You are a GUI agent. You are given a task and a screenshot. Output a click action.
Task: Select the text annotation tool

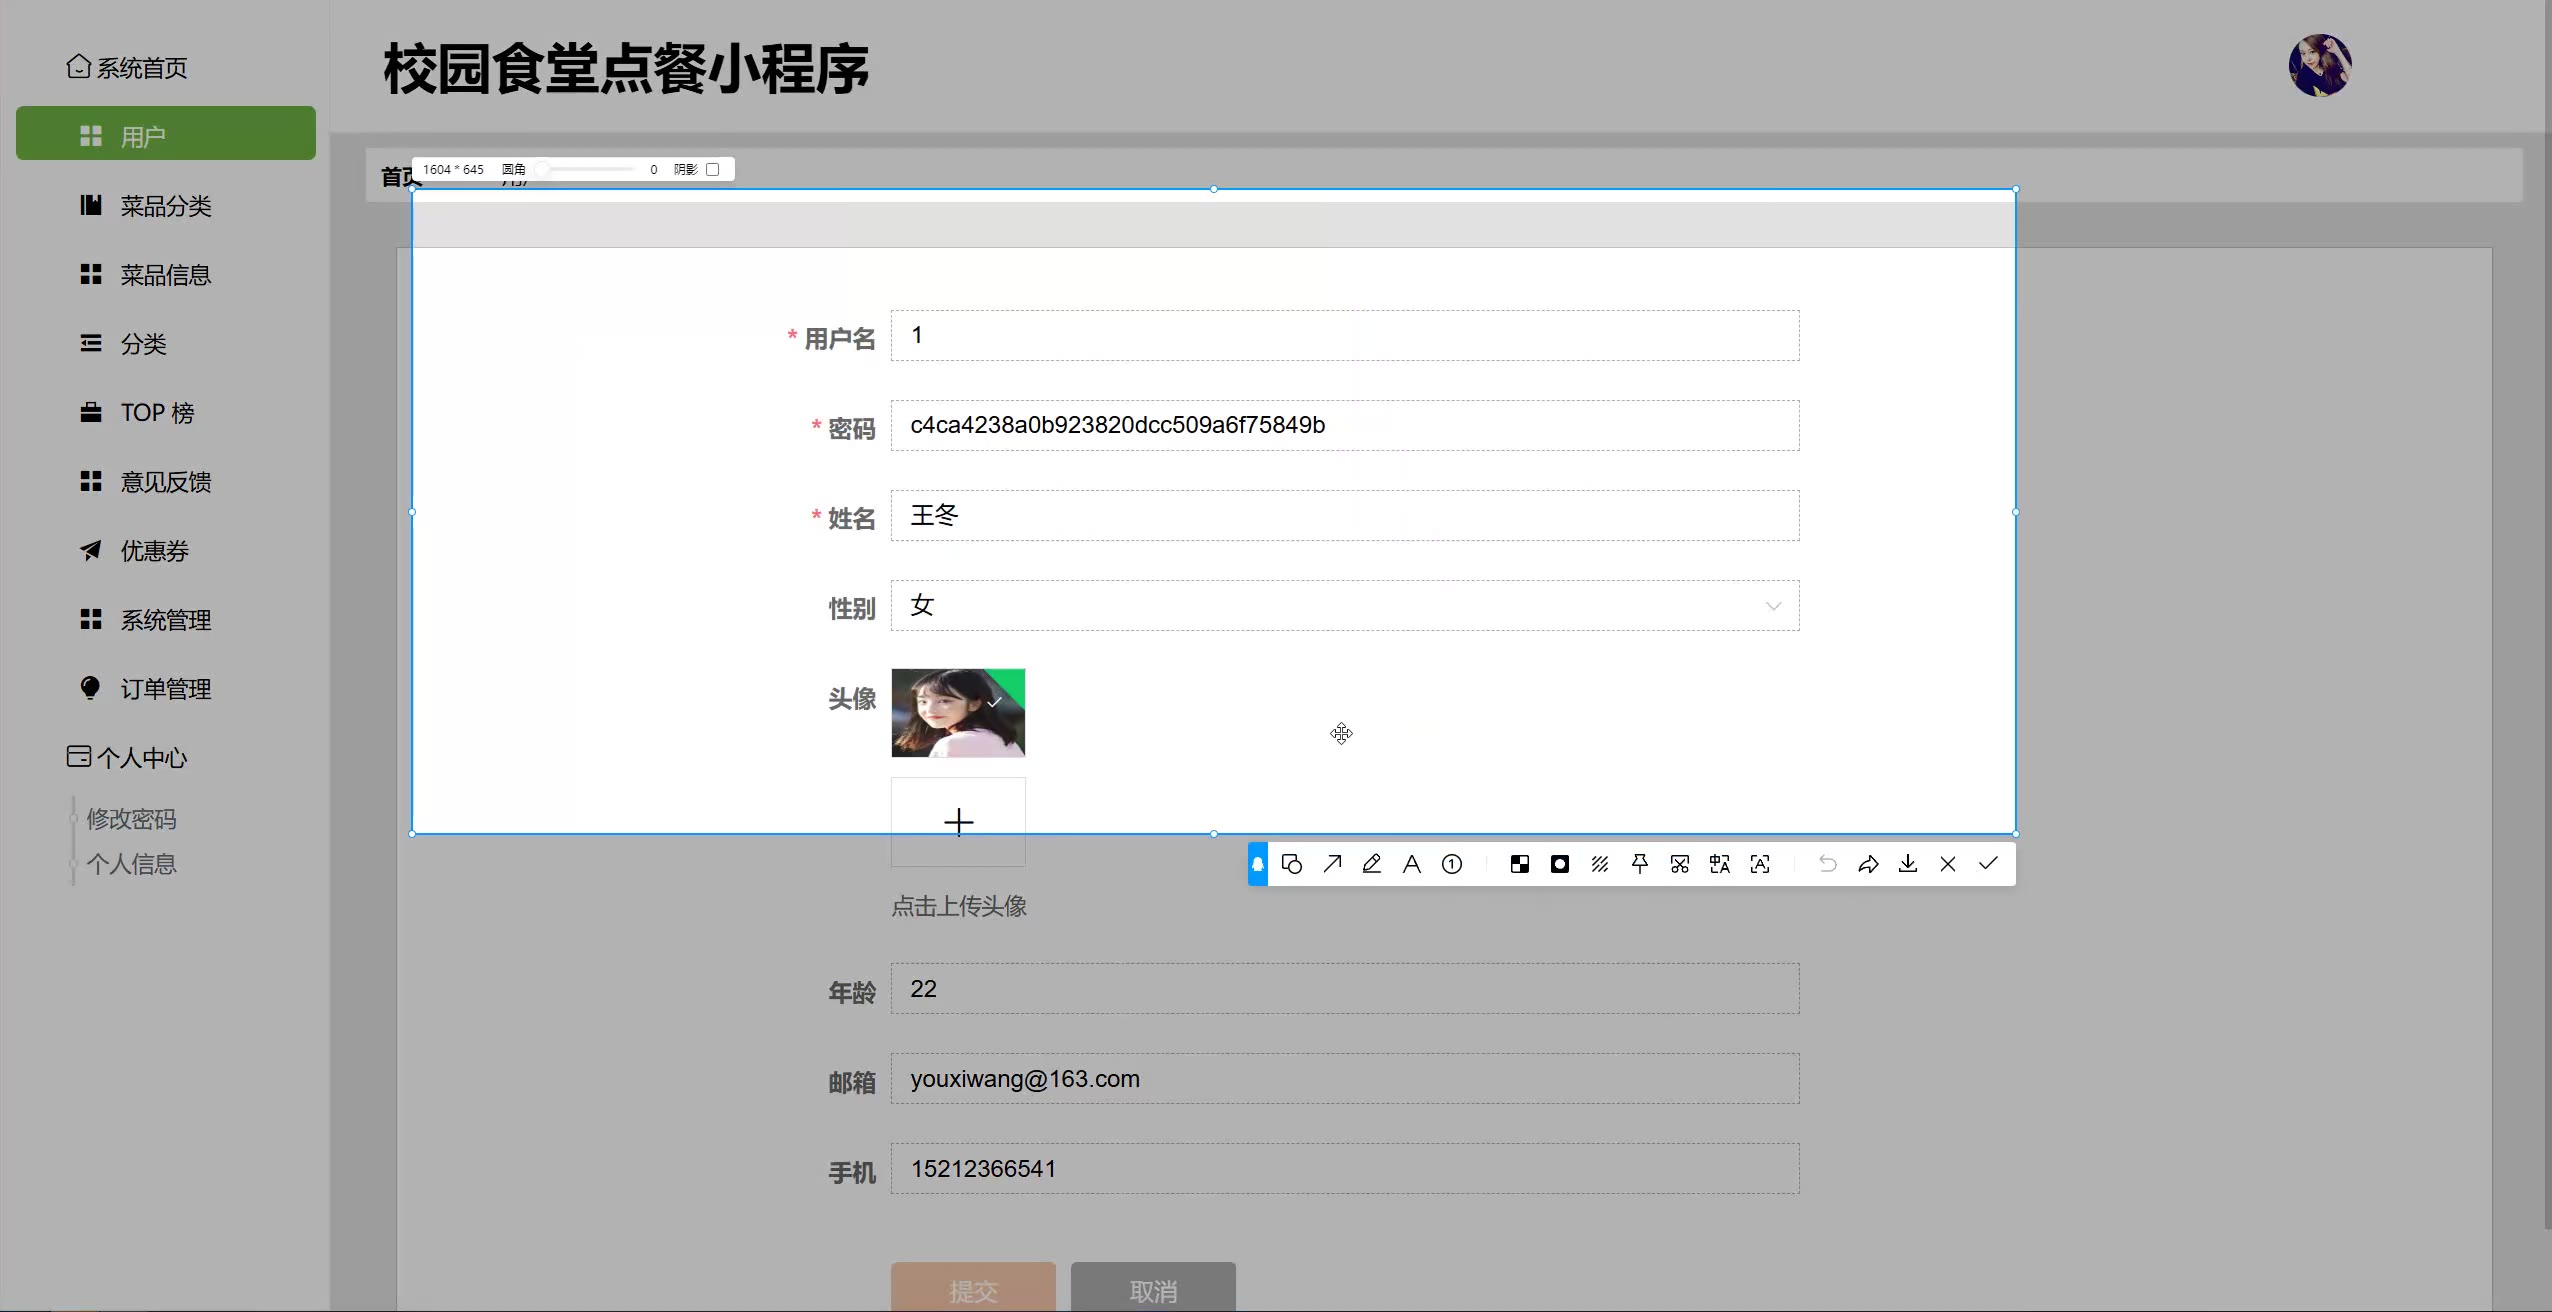[x=1412, y=864]
